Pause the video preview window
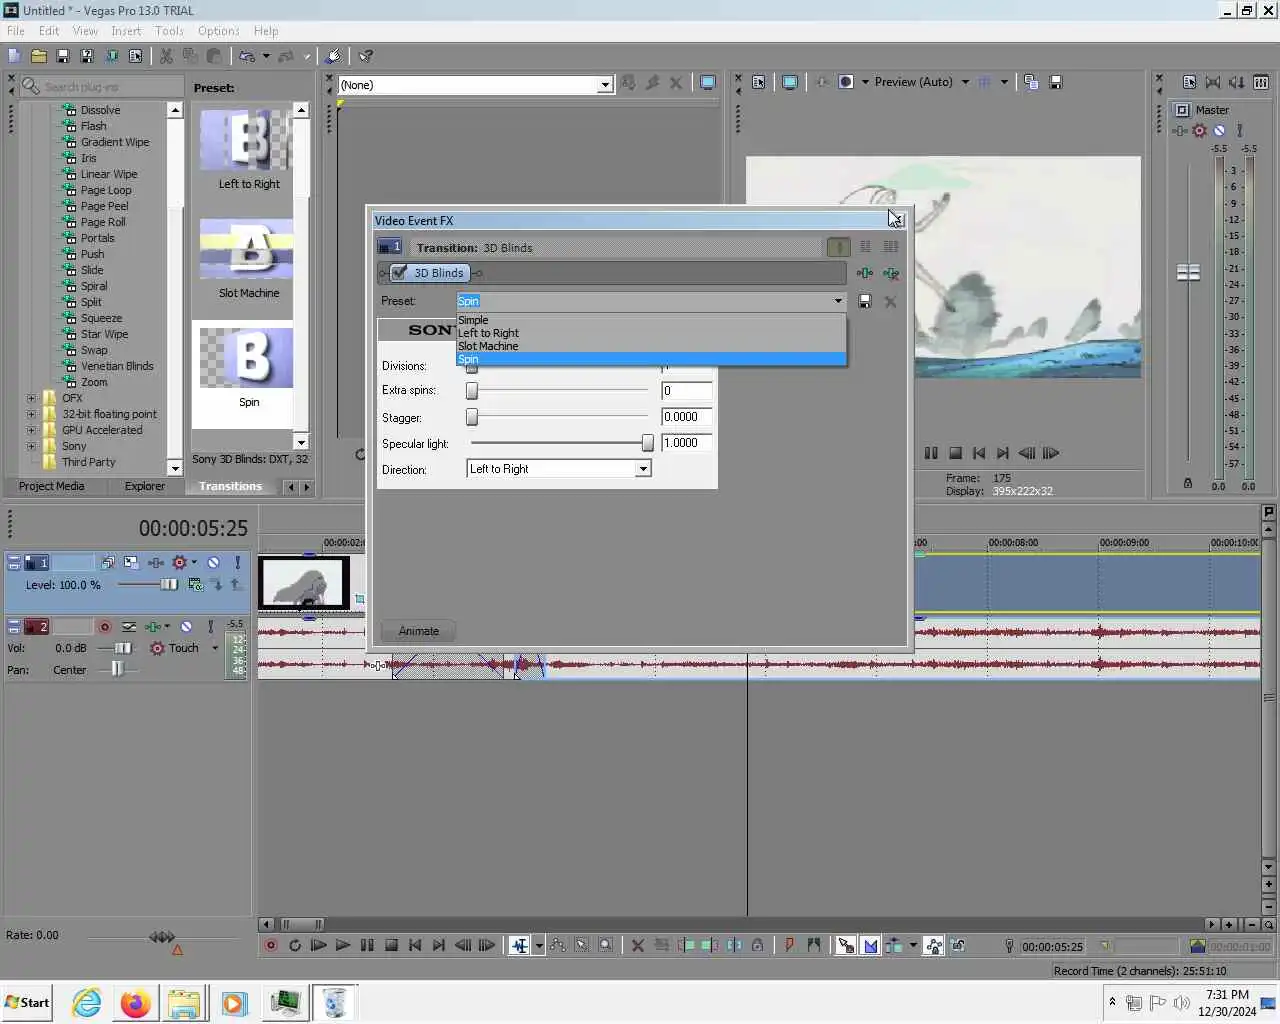Screen dimensions: 1280x1024 (x=931, y=453)
